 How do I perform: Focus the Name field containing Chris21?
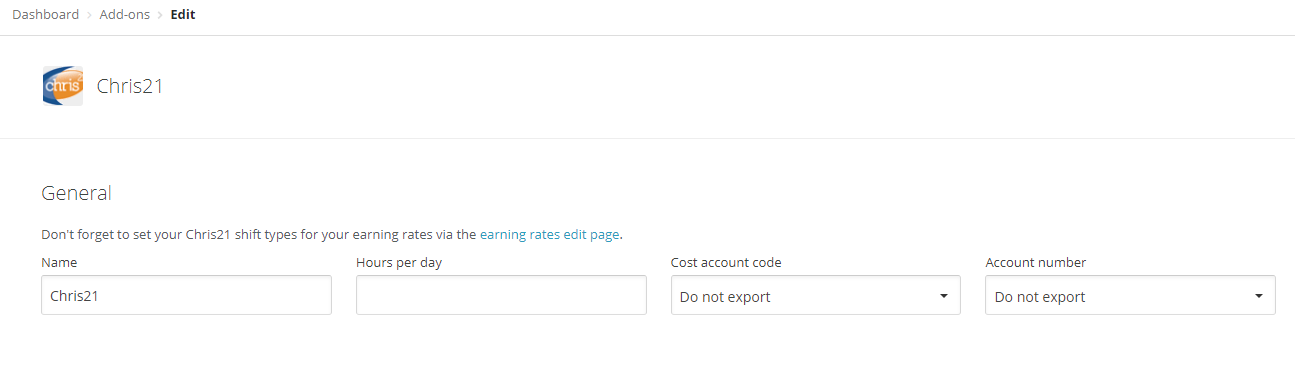point(186,296)
